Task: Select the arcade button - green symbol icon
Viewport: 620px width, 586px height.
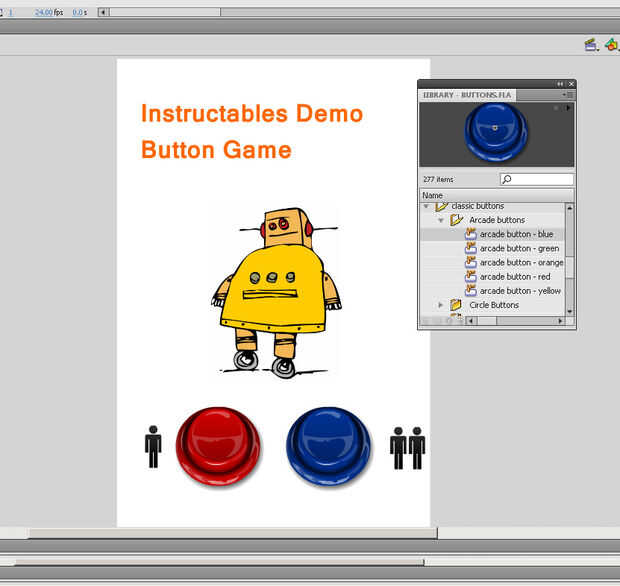Action: click(x=471, y=248)
